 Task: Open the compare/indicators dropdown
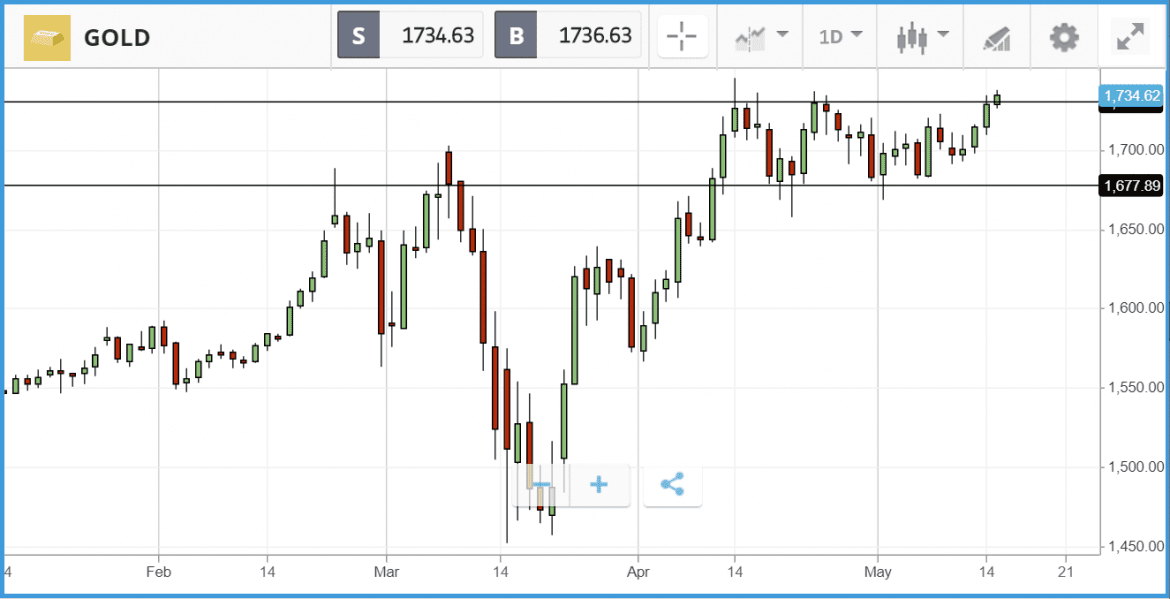coord(762,37)
